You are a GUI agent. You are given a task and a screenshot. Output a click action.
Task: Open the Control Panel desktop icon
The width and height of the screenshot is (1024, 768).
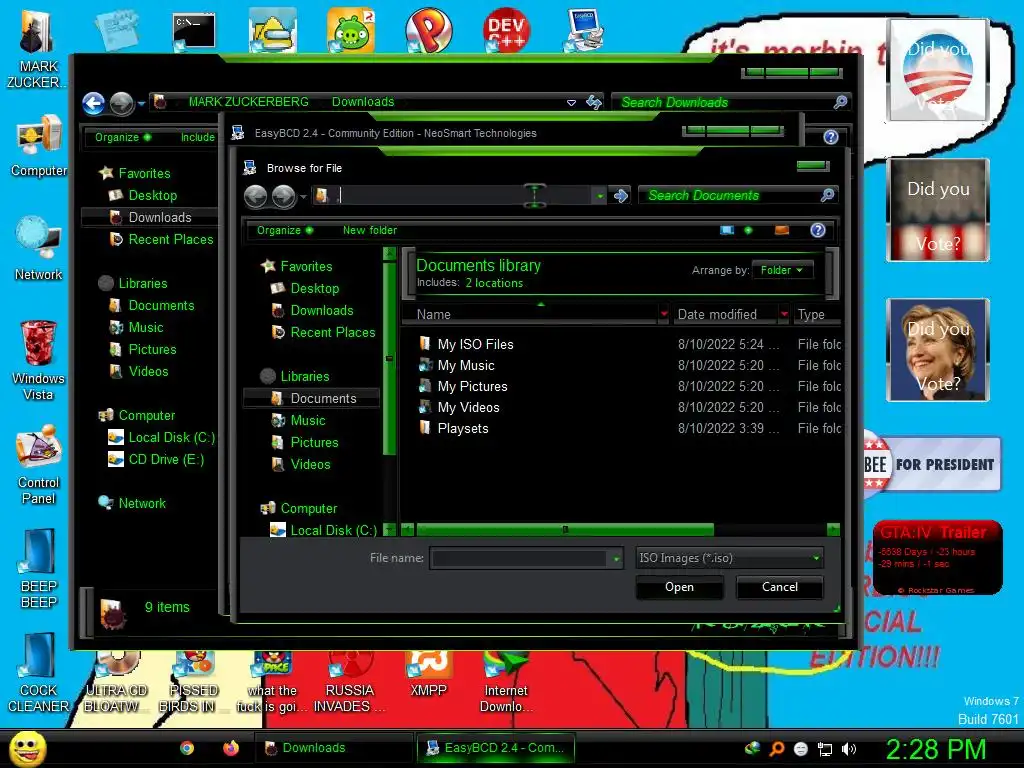pyautogui.click(x=39, y=465)
